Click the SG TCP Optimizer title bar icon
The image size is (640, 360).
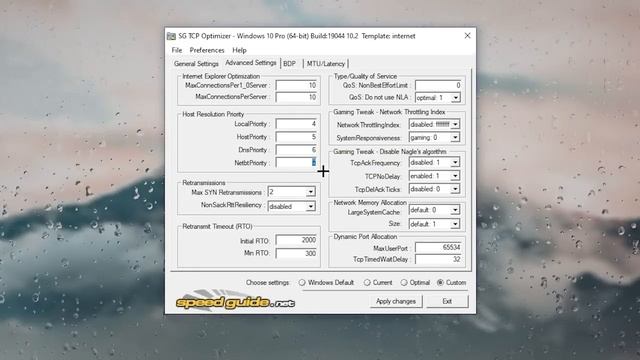coord(171,36)
